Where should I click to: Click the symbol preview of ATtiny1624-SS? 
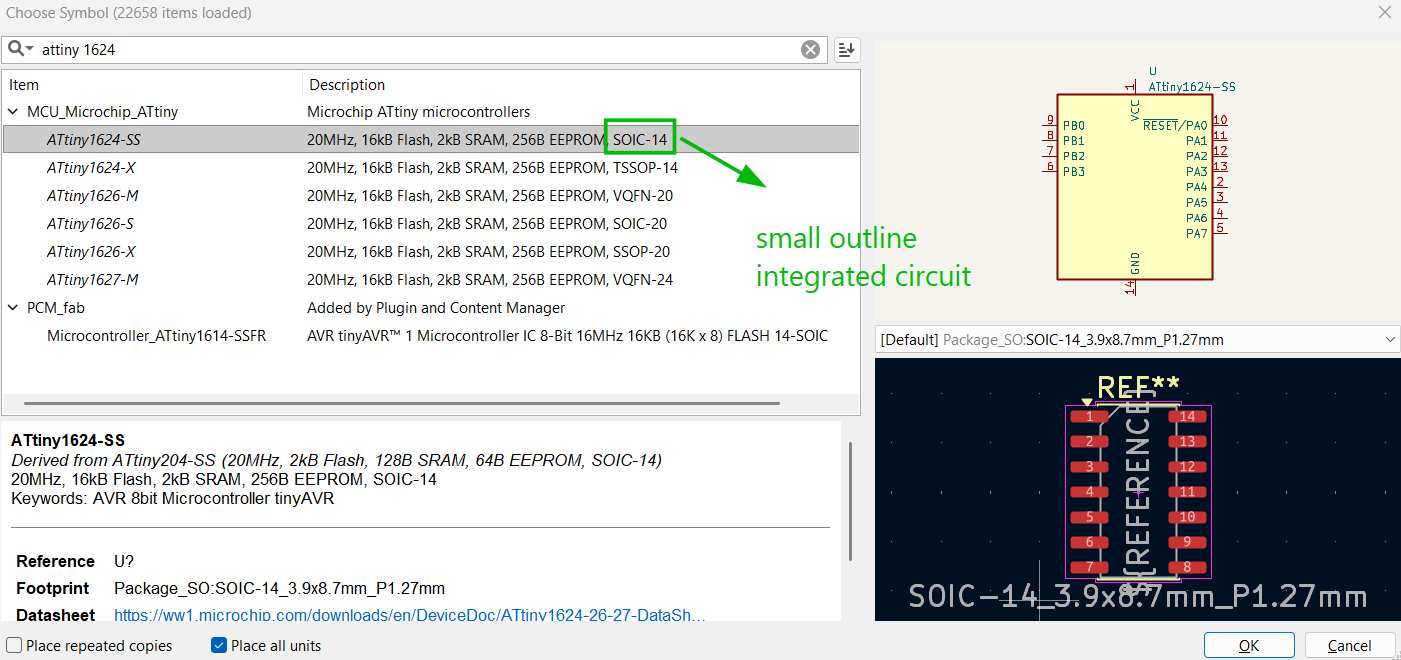click(x=1138, y=180)
